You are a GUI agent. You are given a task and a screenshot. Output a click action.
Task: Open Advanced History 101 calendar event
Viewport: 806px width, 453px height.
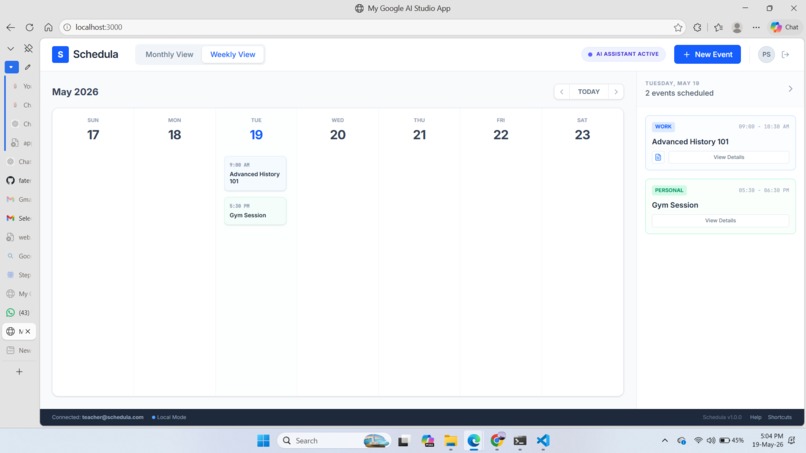coord(255,173)
